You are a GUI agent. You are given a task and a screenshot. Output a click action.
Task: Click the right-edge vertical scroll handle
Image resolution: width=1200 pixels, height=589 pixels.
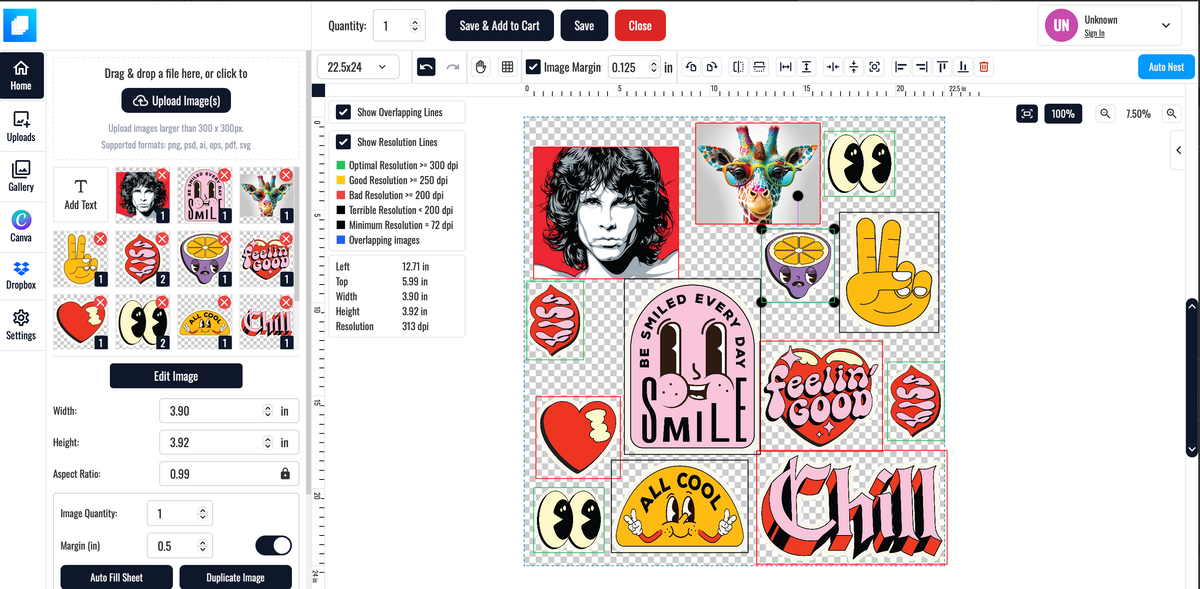coord(1190,376)
